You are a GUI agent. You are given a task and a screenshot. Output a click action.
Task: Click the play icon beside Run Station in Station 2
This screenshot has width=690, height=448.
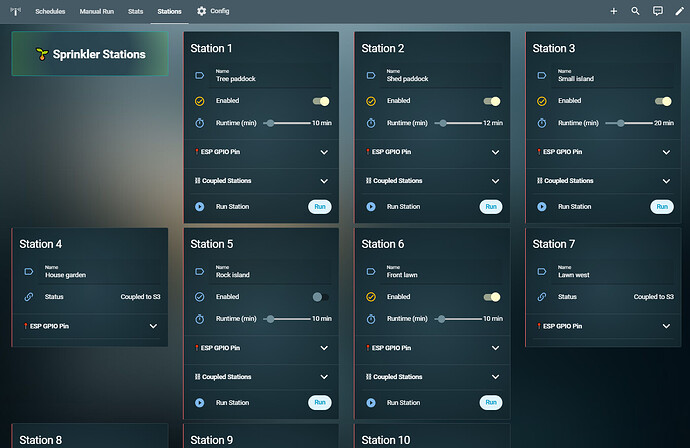371,206
